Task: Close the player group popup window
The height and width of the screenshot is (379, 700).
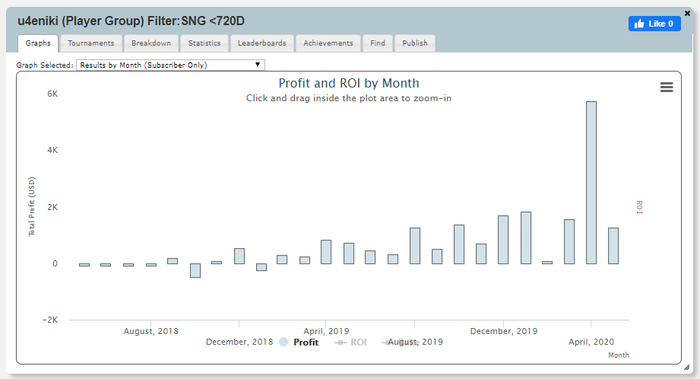Action: point(688,14)
